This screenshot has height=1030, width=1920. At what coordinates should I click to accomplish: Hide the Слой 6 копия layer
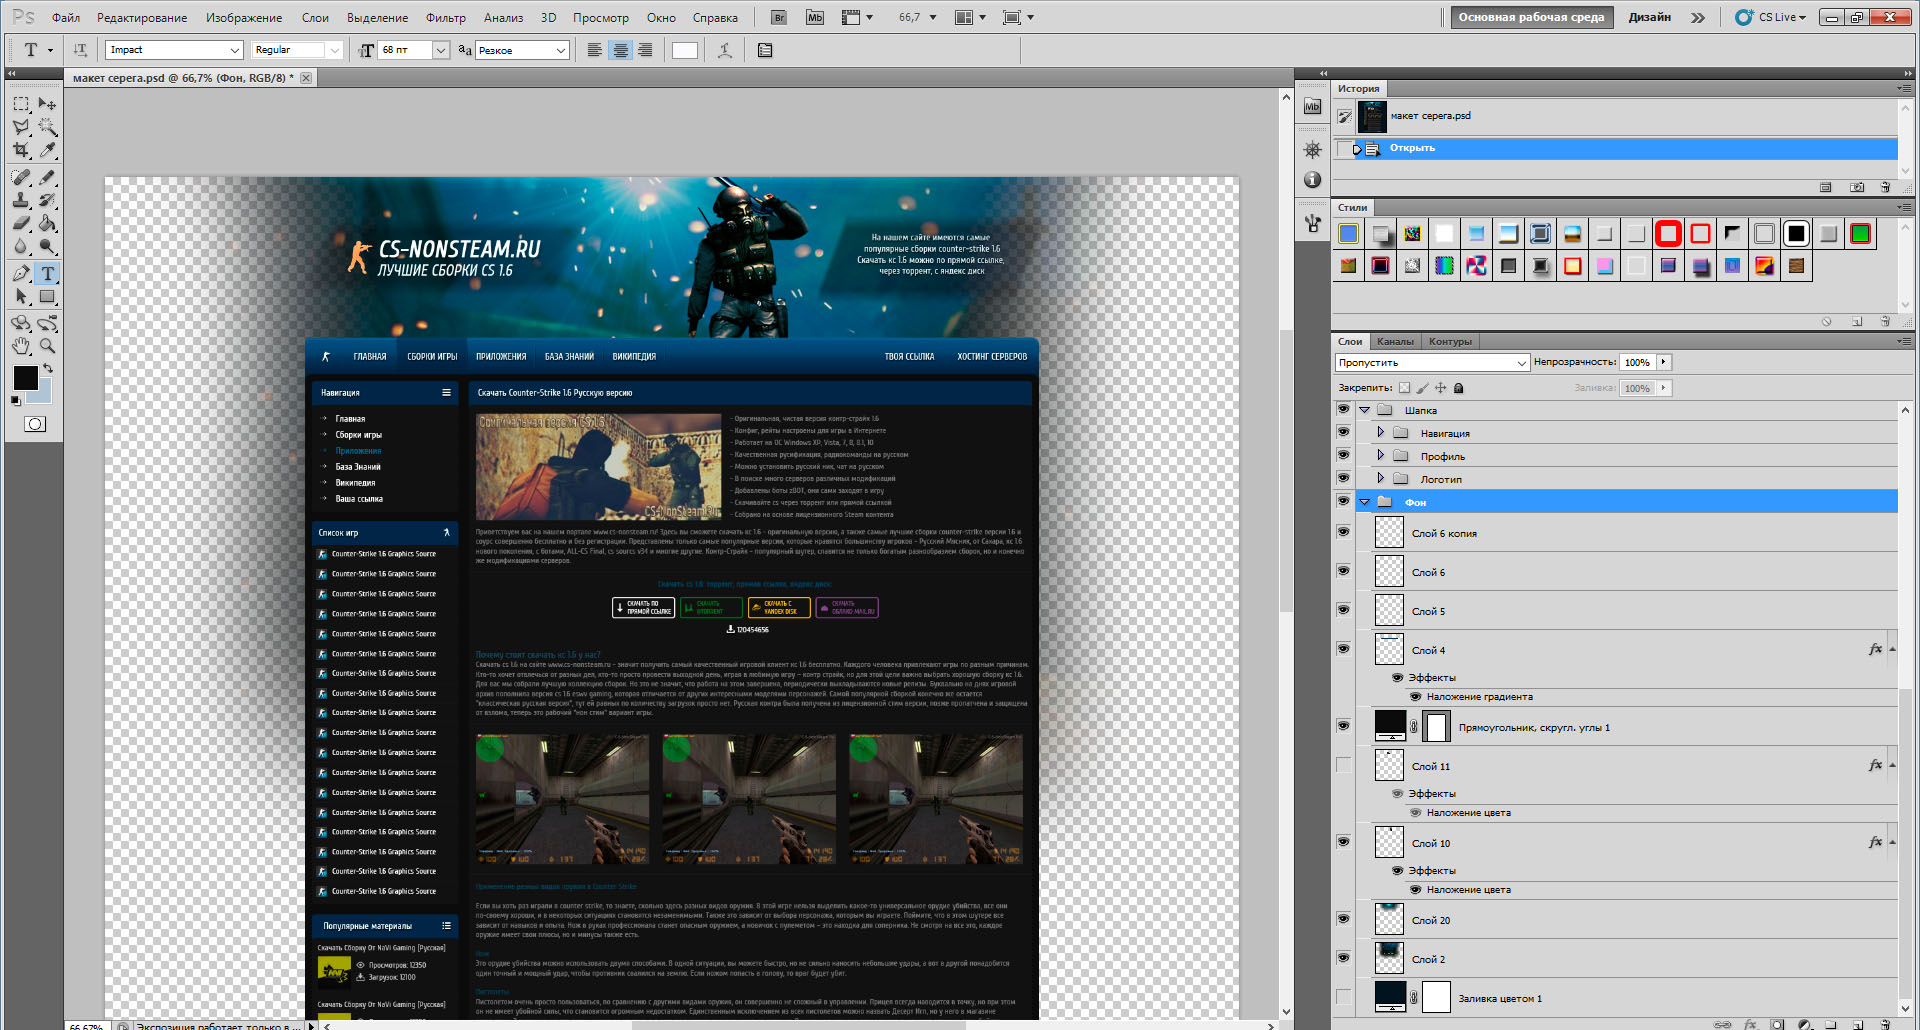(x=1343, y=532)
